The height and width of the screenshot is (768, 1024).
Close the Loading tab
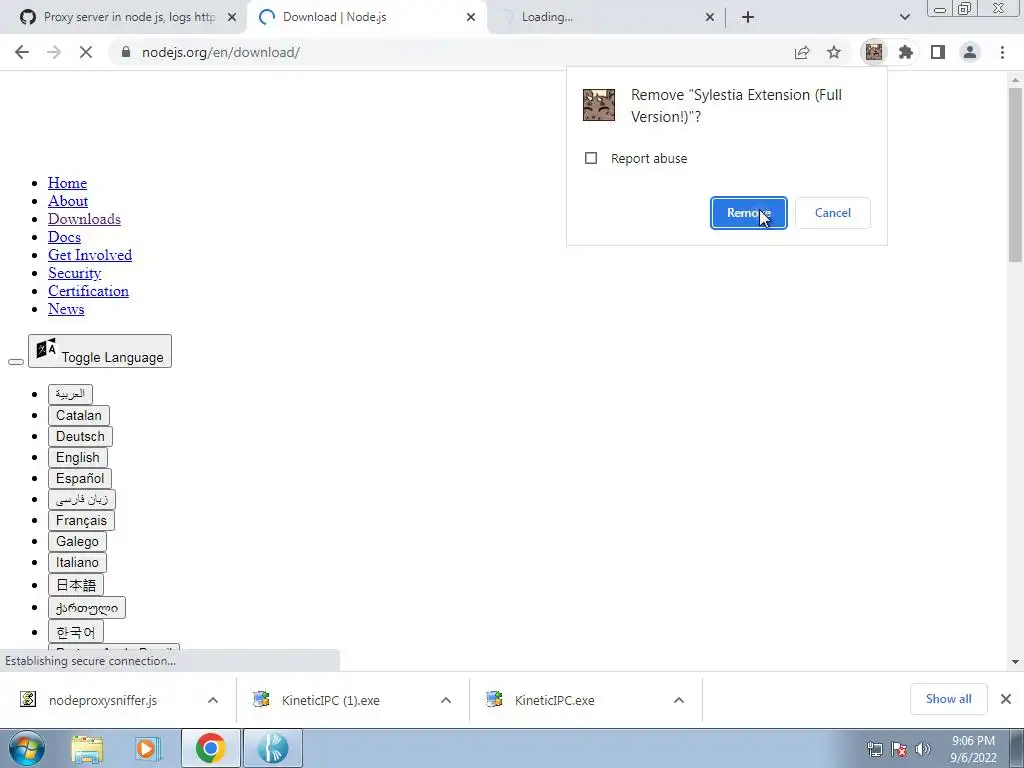tap(710, 18)
